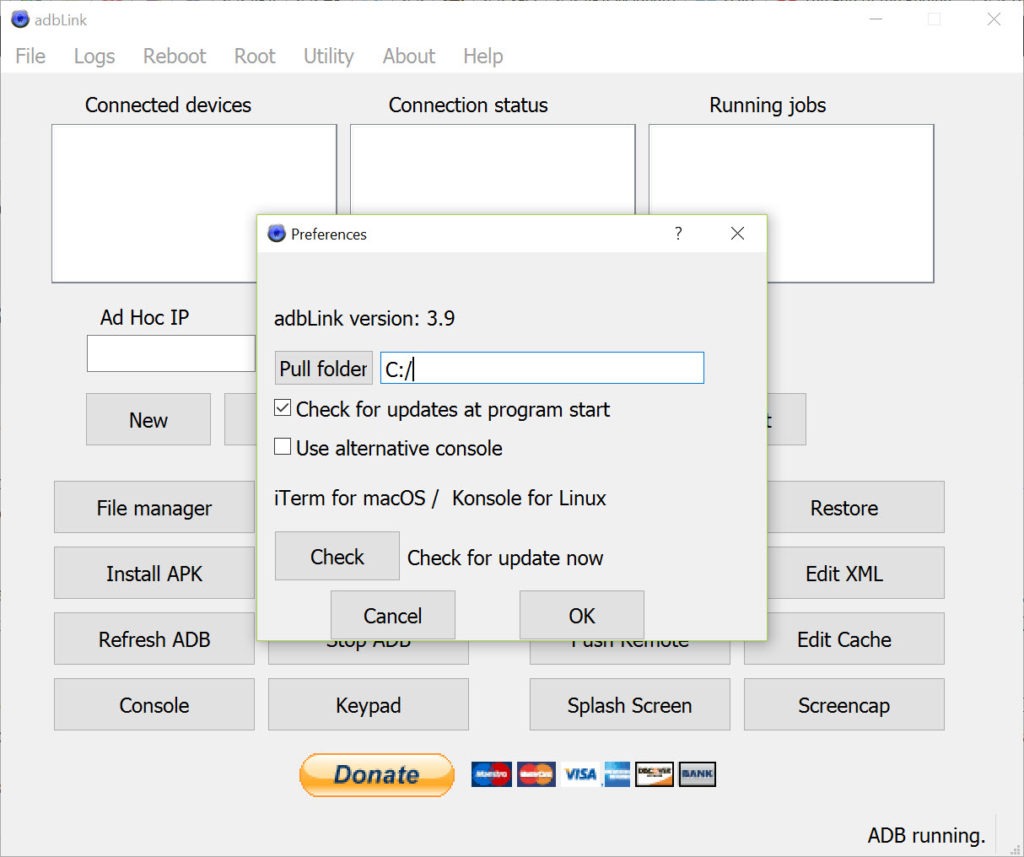This screenshot has width=1024, height=857.
Task: Confirm Preferences with OK
Action: coord(582,615)
